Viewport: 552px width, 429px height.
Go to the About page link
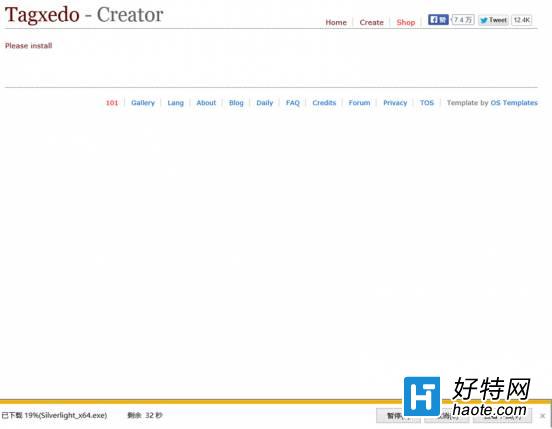click(206, 103)
